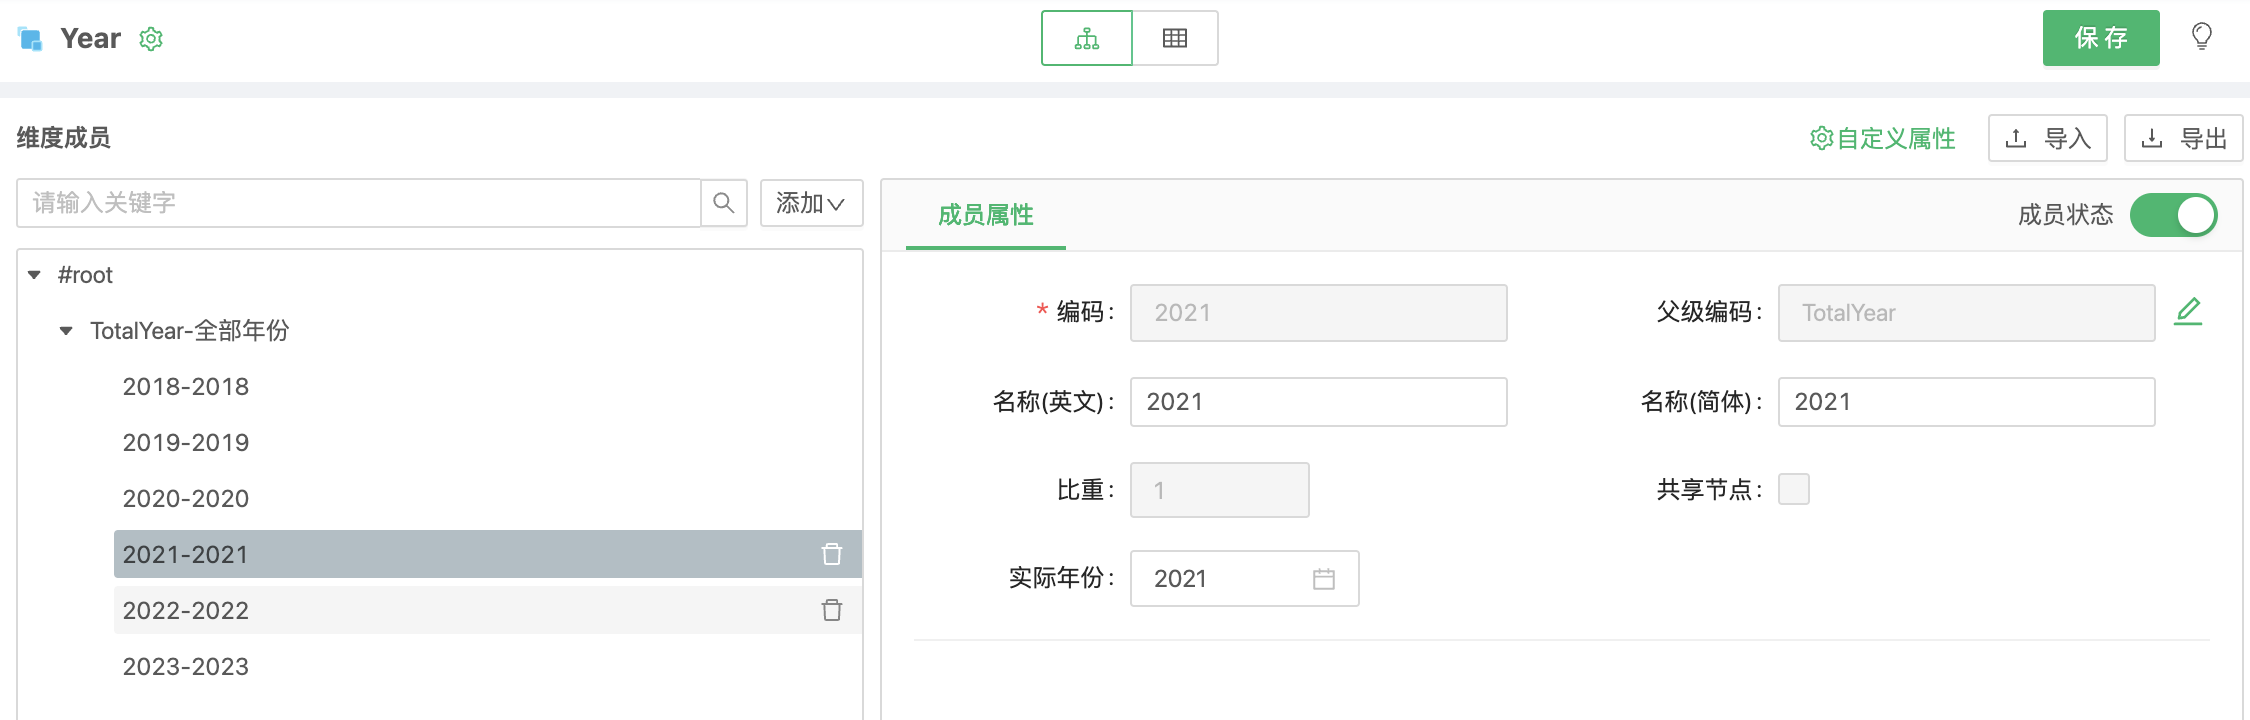
Task: Click the green Save button
Action: coord(2100,38)
